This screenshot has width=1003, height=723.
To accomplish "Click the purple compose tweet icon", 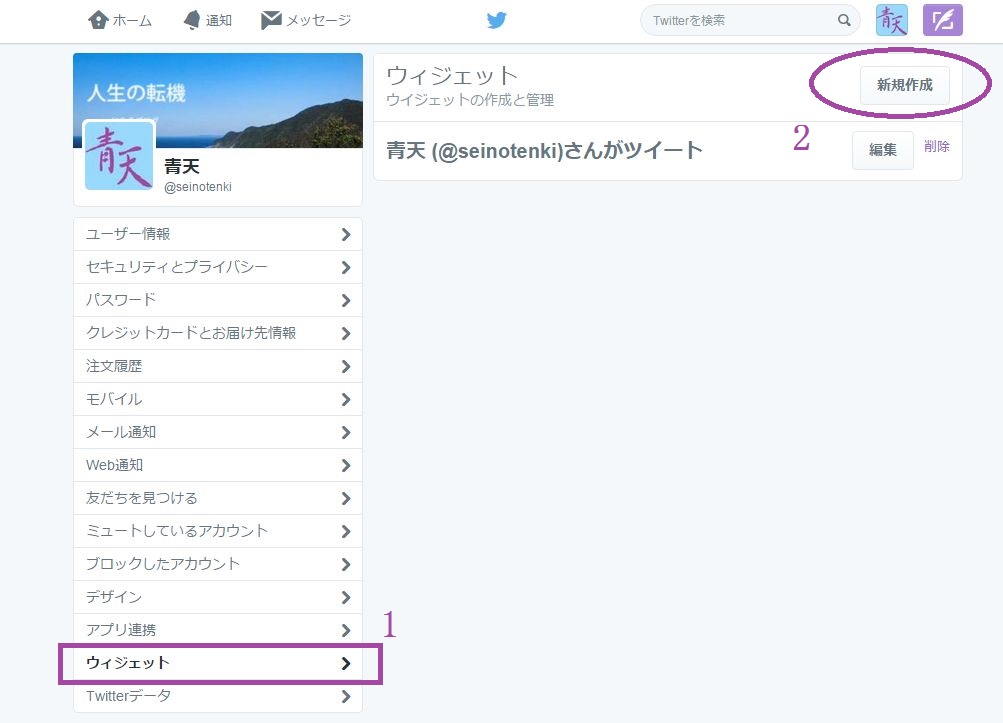I will coord(942,20).
